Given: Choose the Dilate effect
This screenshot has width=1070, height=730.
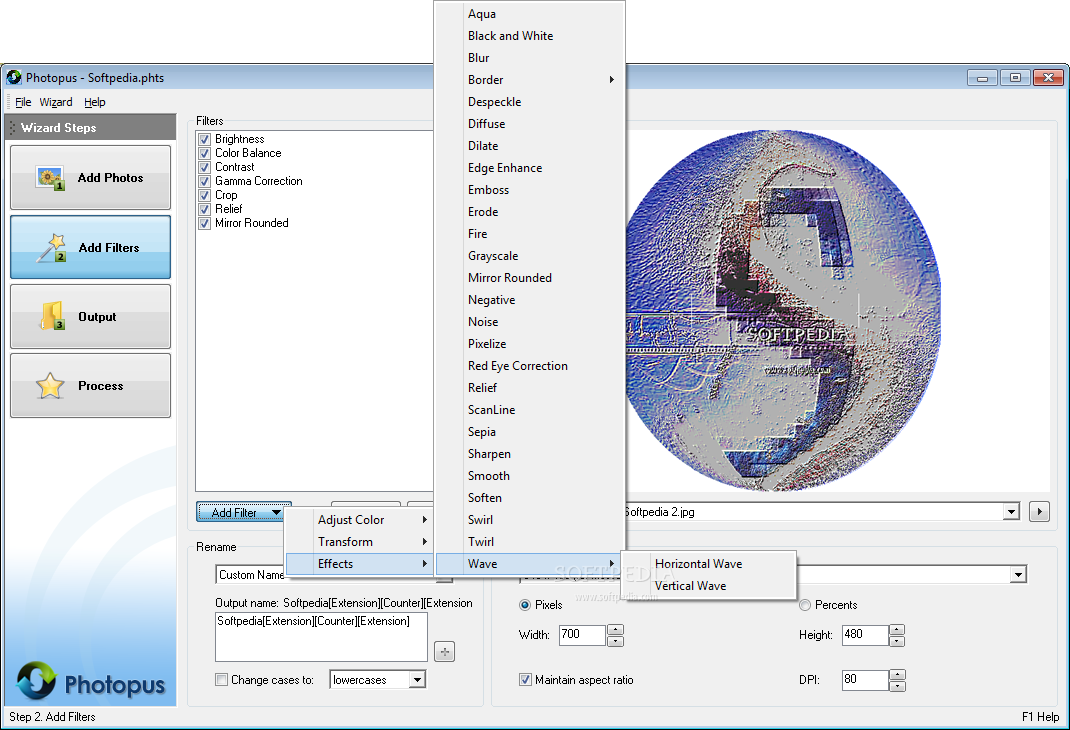Looking at the screenshot, I should pos(530,146).
